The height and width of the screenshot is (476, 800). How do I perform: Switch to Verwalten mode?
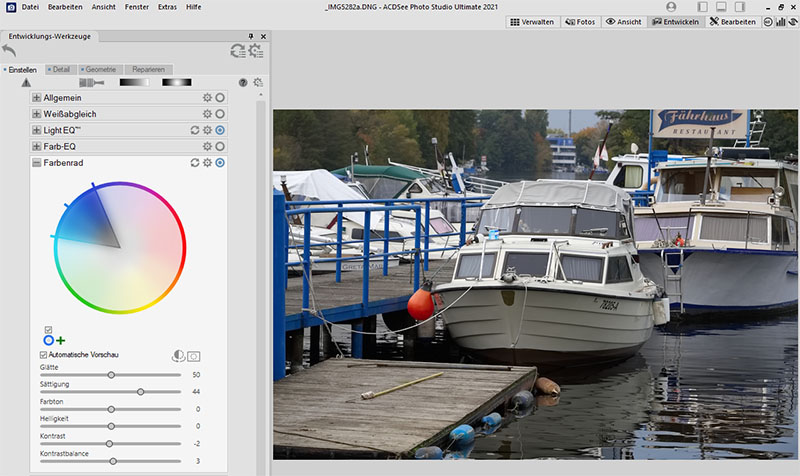click(531, 21)
